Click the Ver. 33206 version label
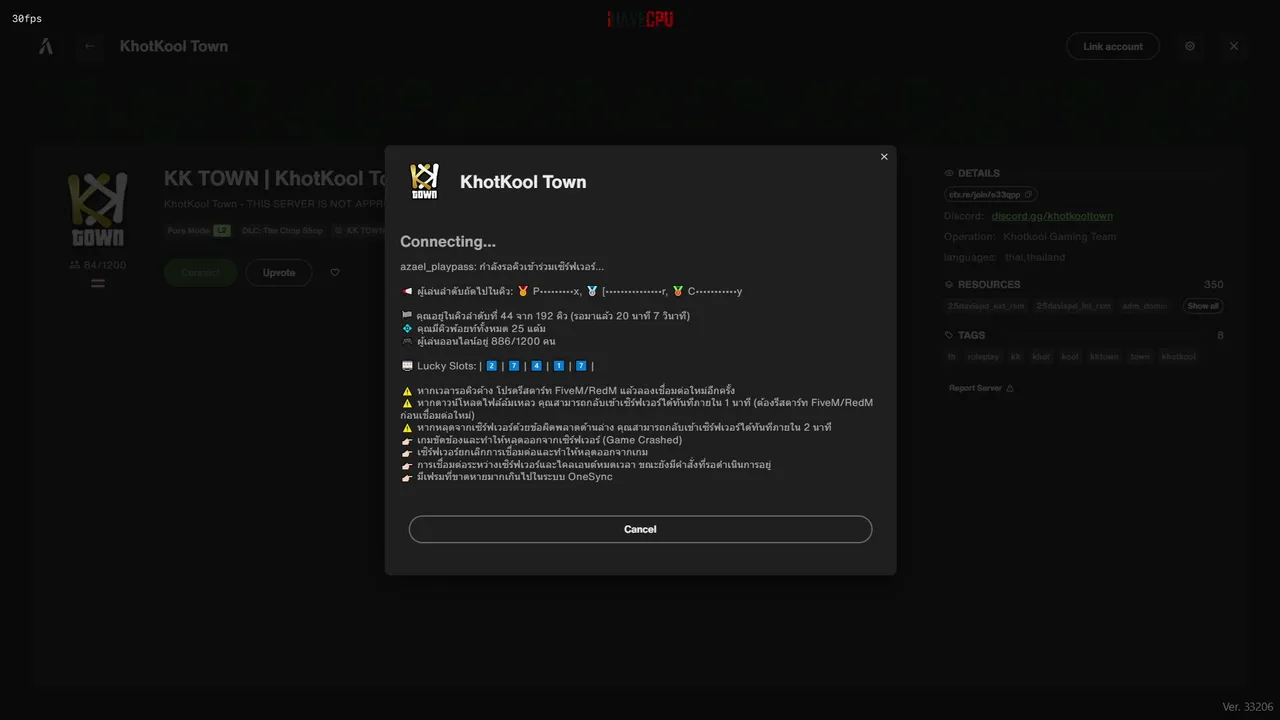The width and height of the screenshot is (1280, 720). [1248, 707]
